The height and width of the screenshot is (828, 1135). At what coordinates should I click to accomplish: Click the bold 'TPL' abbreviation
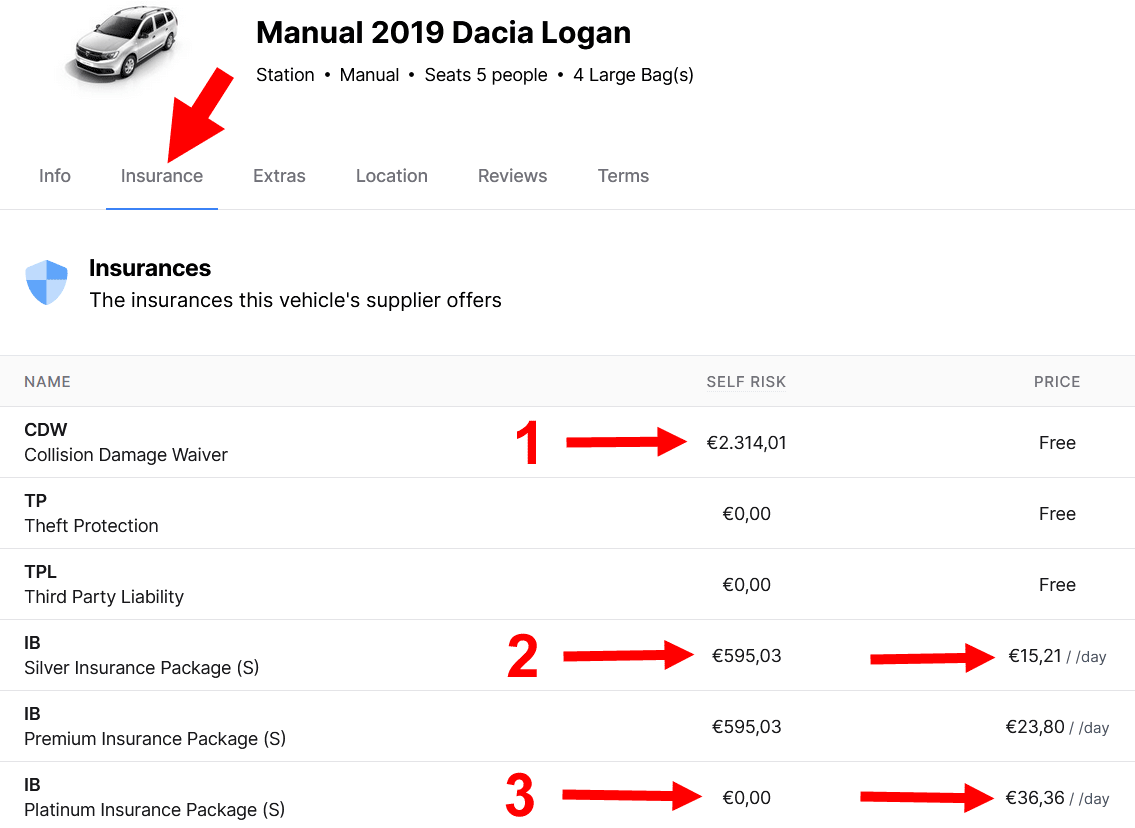(40, 571)
